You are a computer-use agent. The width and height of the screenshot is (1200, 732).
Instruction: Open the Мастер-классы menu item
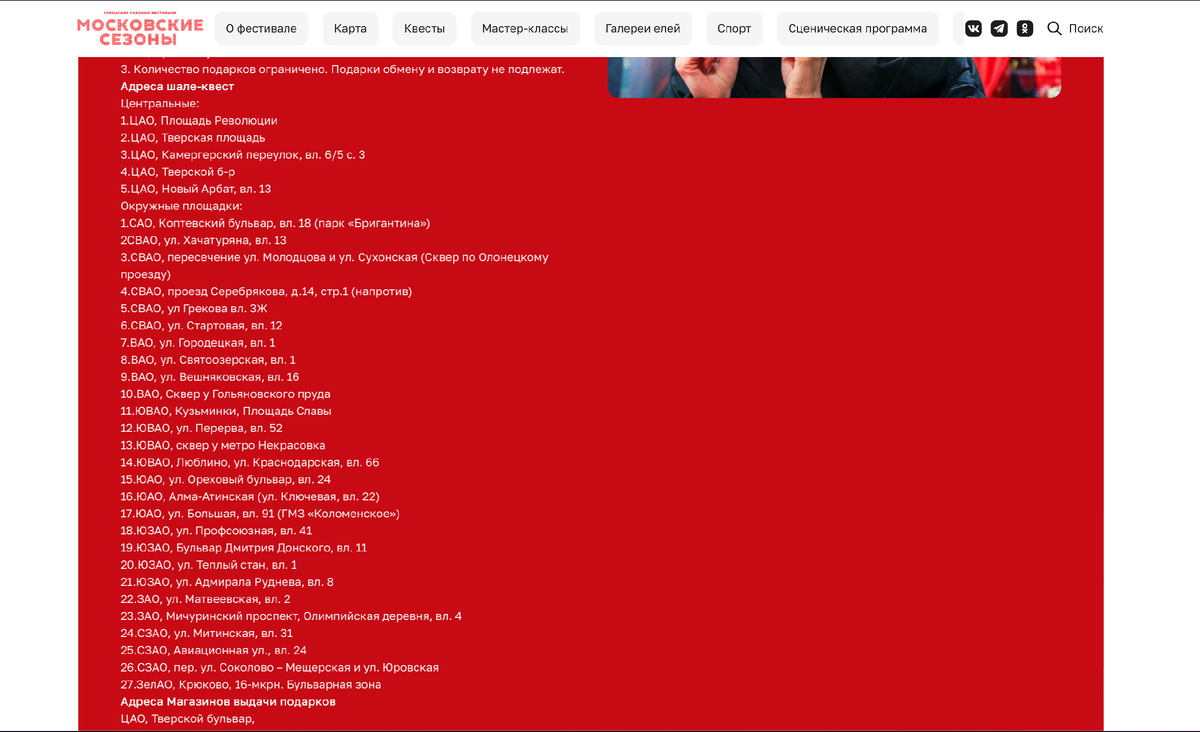pyautogui.click(x=525, y=29)
